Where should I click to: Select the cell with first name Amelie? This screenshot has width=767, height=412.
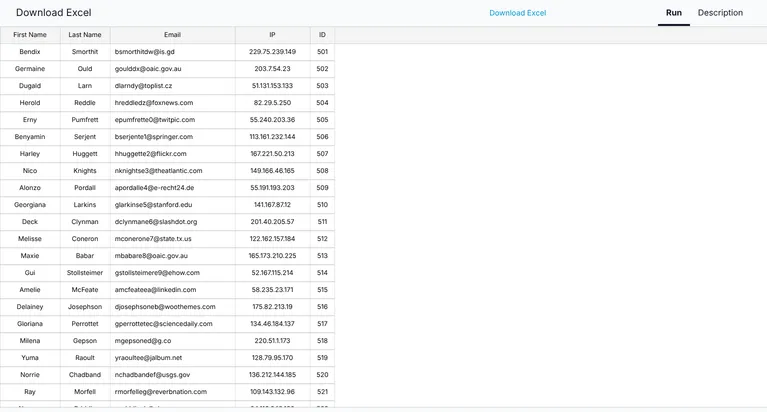pos(30,290)
